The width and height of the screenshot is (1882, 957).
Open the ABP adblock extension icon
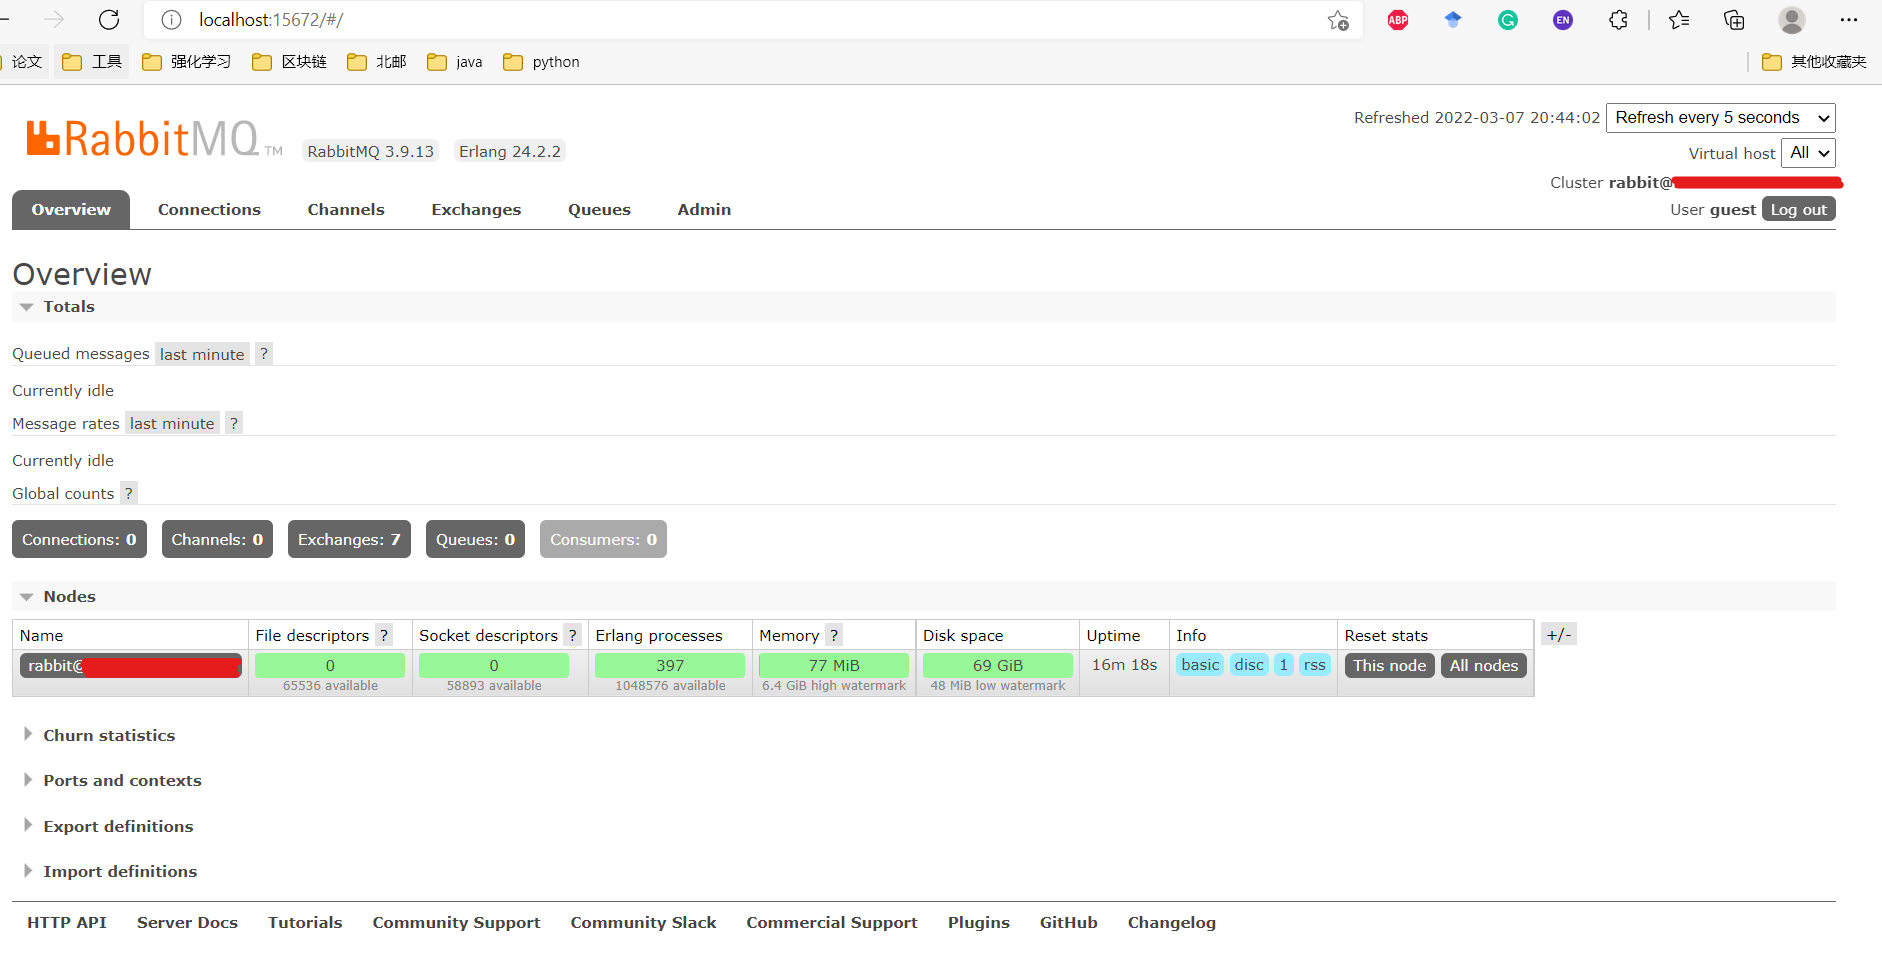pos(1398,20)
